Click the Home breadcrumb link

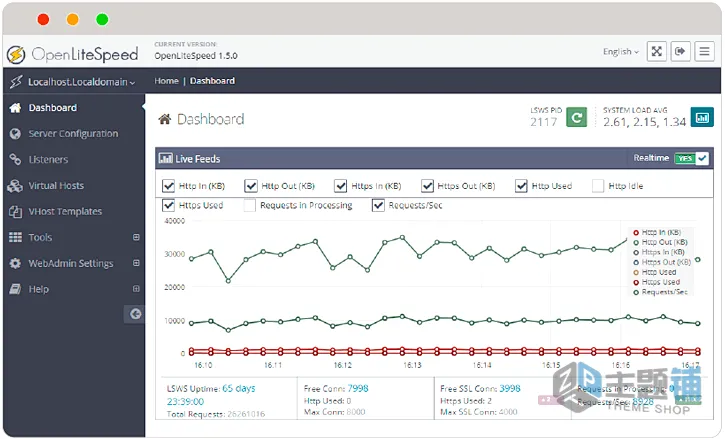click(x=166, y=81)
